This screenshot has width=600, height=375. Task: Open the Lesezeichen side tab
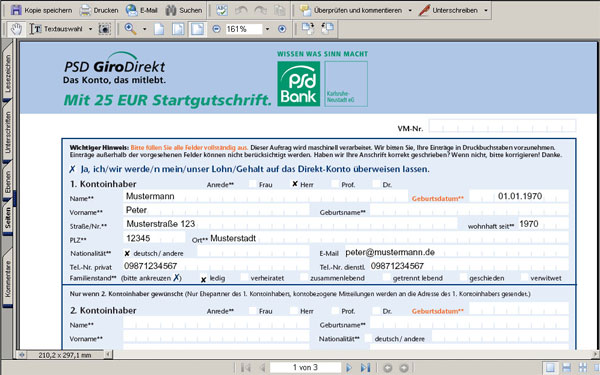8,73
